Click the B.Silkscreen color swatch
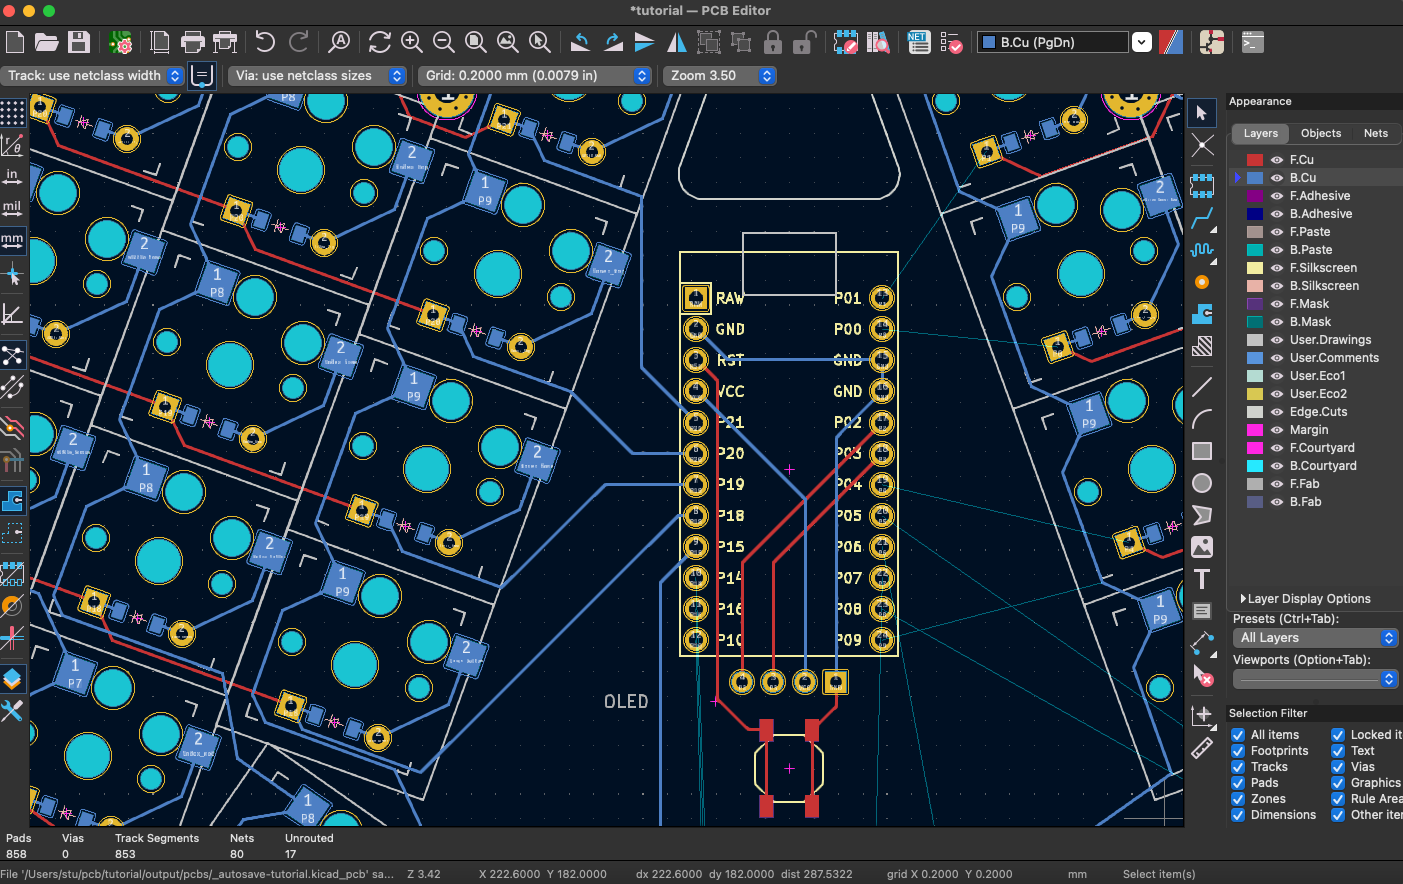The width and height of the screenshot is (1403, 884). click(1255, 286)
